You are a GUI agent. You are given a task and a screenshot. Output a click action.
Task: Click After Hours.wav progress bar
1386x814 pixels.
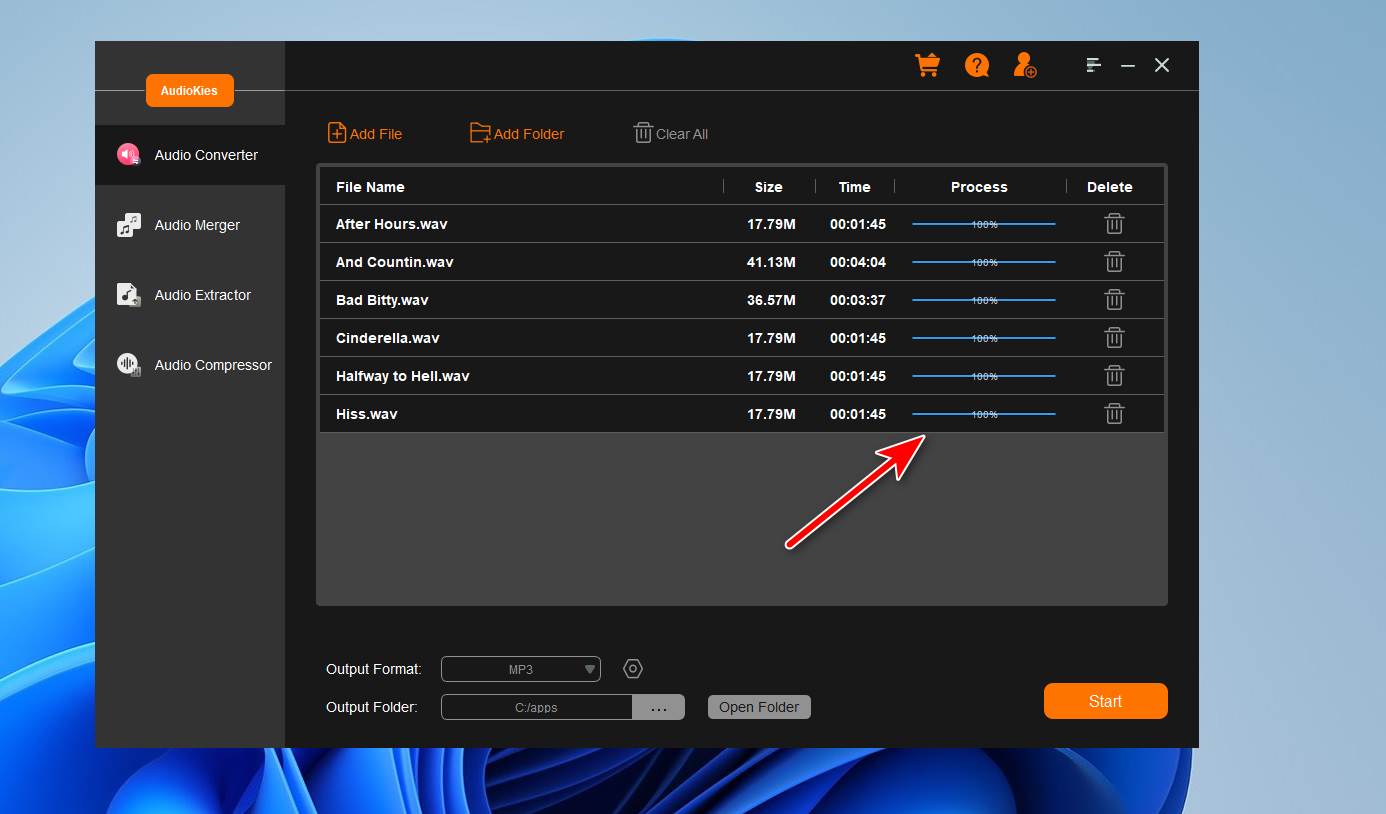[984, 224]
